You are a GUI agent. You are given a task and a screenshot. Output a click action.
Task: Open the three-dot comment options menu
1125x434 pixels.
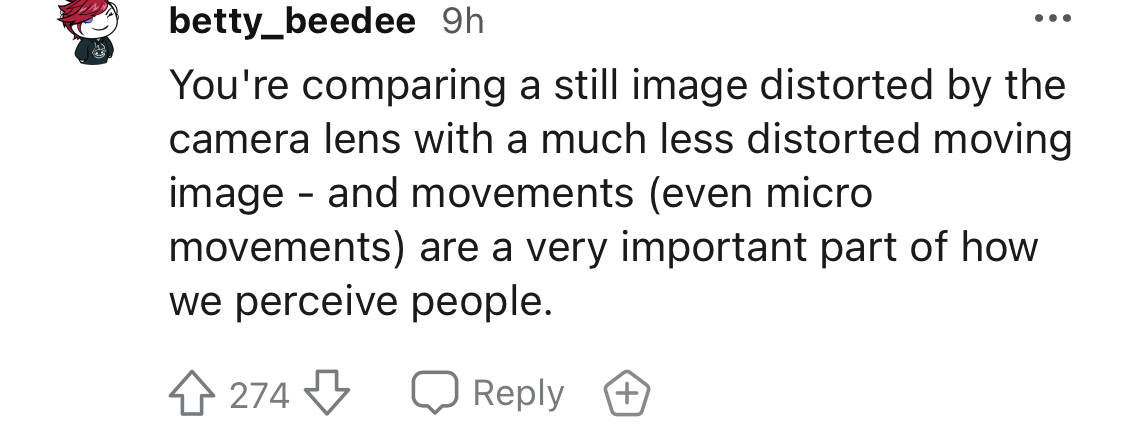point(1053,19)
